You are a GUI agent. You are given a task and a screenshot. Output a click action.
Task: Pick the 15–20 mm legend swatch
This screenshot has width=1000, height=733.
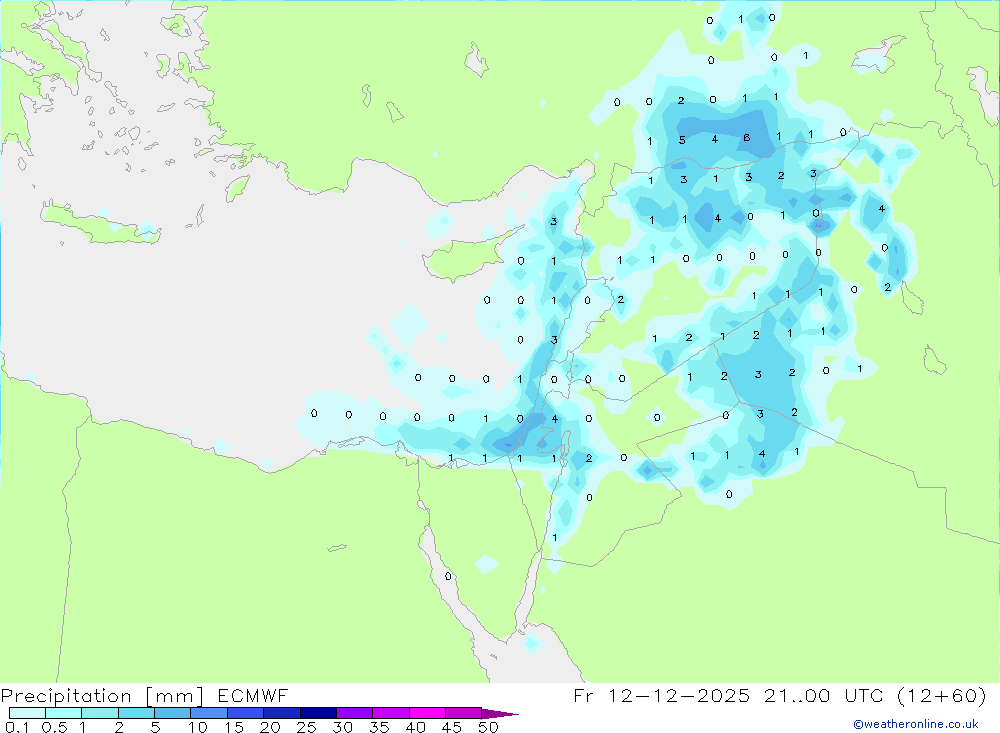246,713
